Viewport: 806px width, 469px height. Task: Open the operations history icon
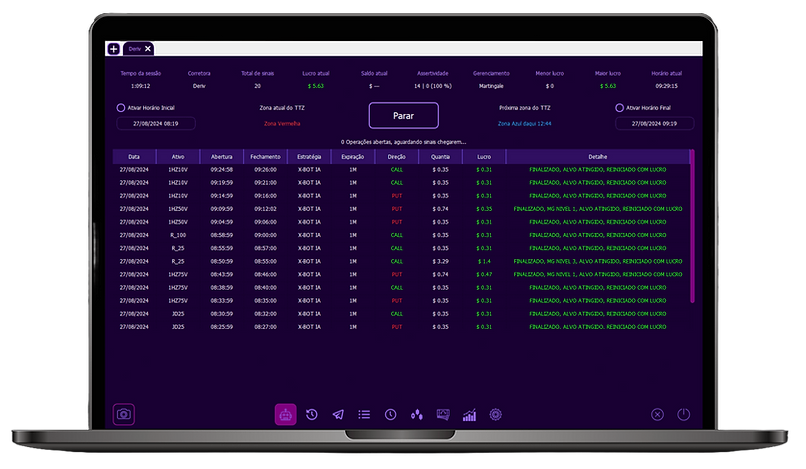point(312,414)
